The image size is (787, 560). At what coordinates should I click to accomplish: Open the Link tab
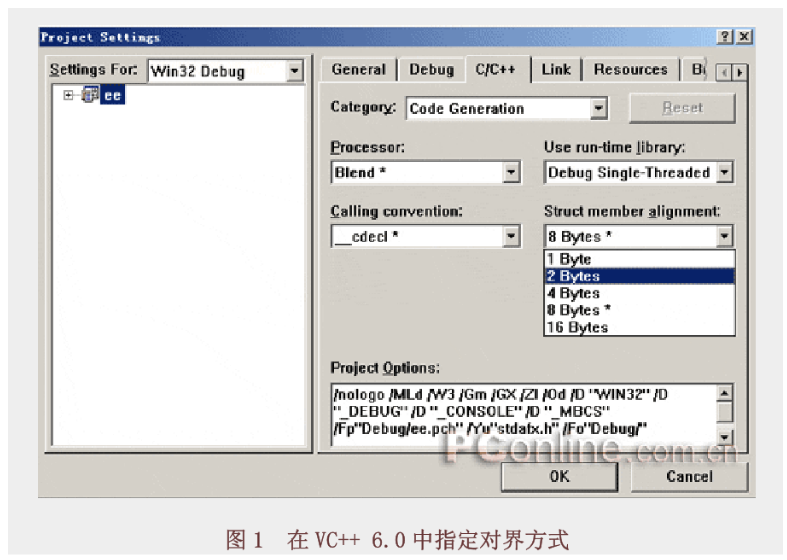coord(556,70)
